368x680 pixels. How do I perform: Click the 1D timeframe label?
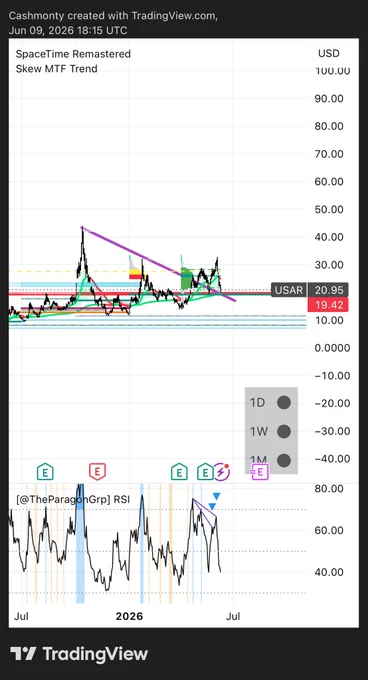(257, 403)
